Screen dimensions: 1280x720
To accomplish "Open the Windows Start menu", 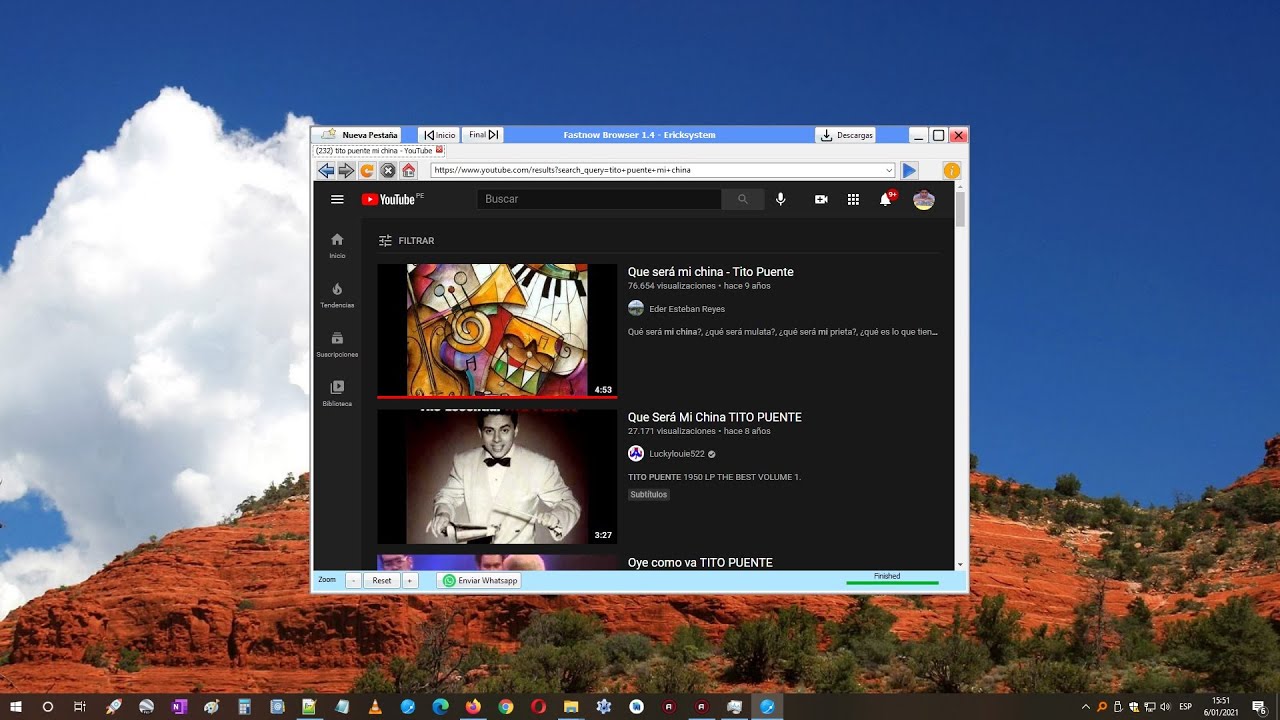I will point(16,706).
